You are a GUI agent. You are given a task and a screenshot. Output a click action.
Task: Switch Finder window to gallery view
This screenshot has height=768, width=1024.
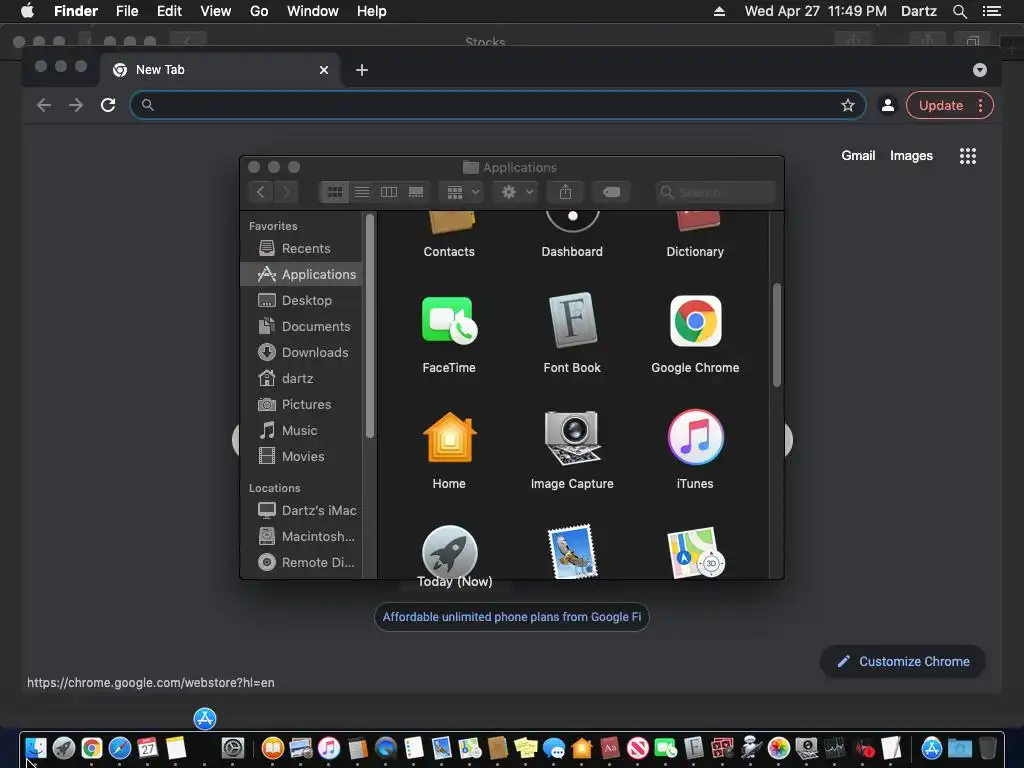[416, 192]
